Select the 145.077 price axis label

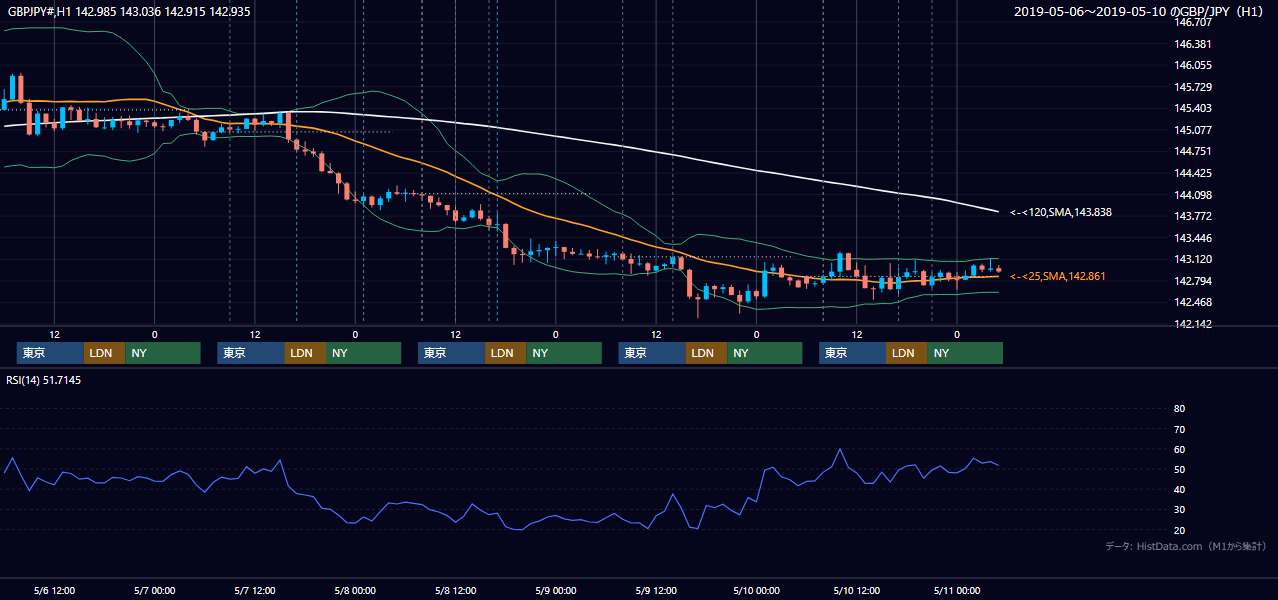pyautogui.click(x=1192, y=130)
